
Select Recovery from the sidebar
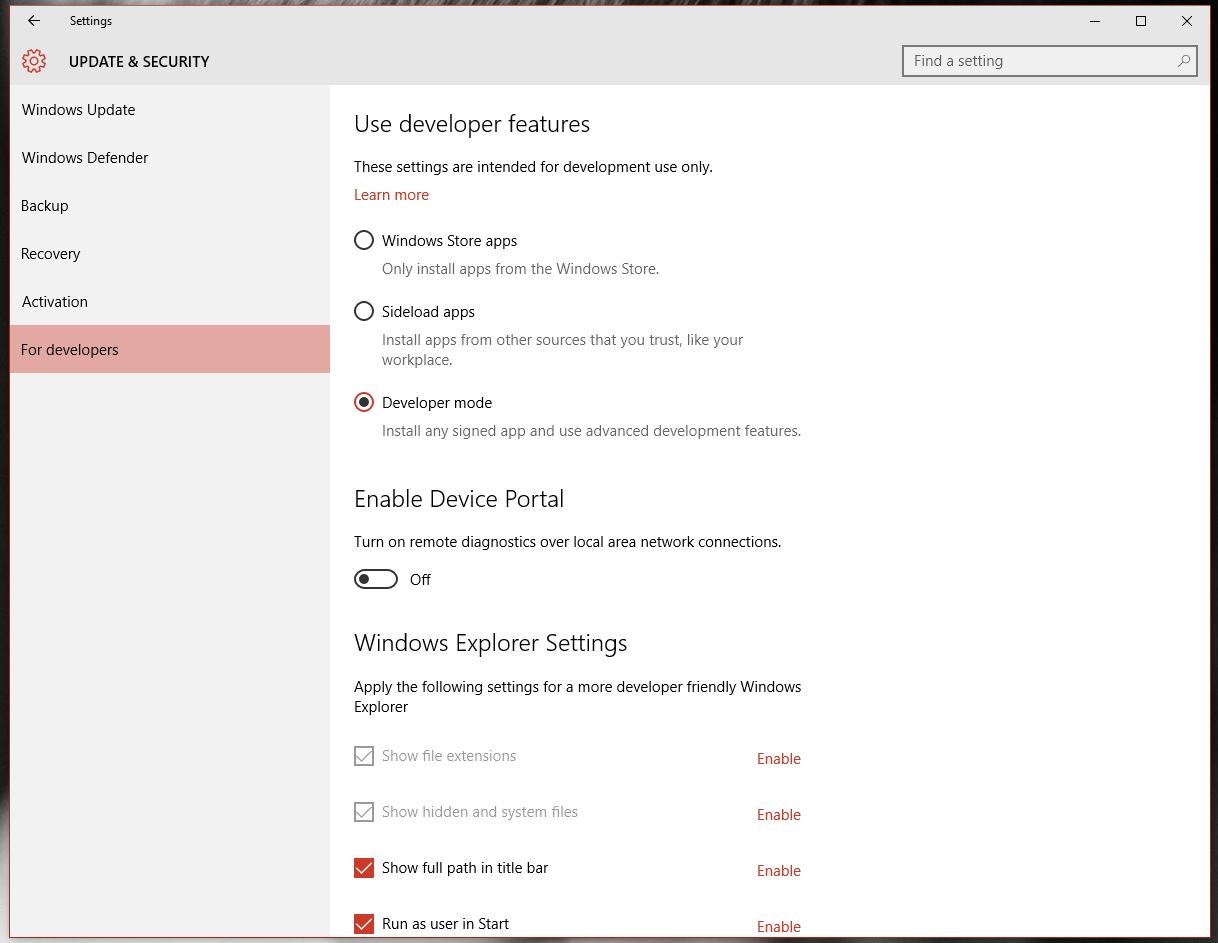click(x=50, y=253)
